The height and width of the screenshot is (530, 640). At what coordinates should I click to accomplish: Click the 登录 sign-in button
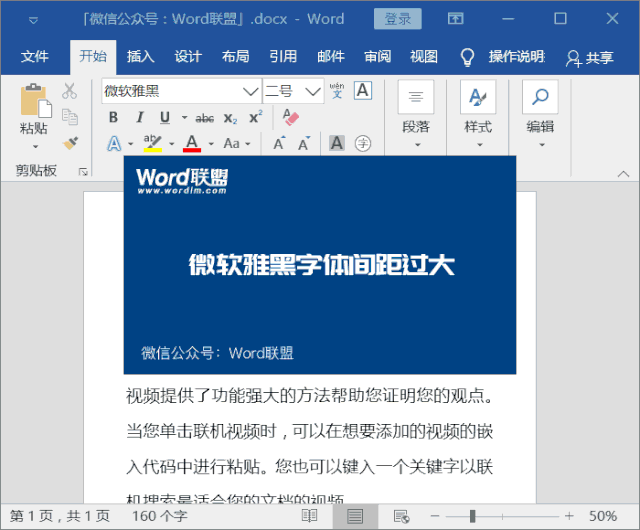tap(397, 19)
